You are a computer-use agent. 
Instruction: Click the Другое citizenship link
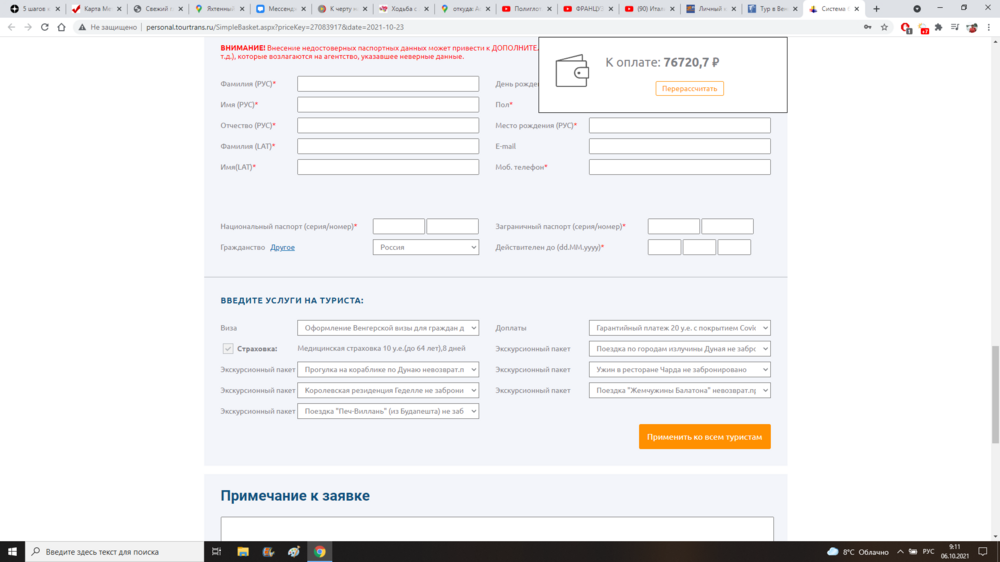pyautogui.click(x=282, y=247)
